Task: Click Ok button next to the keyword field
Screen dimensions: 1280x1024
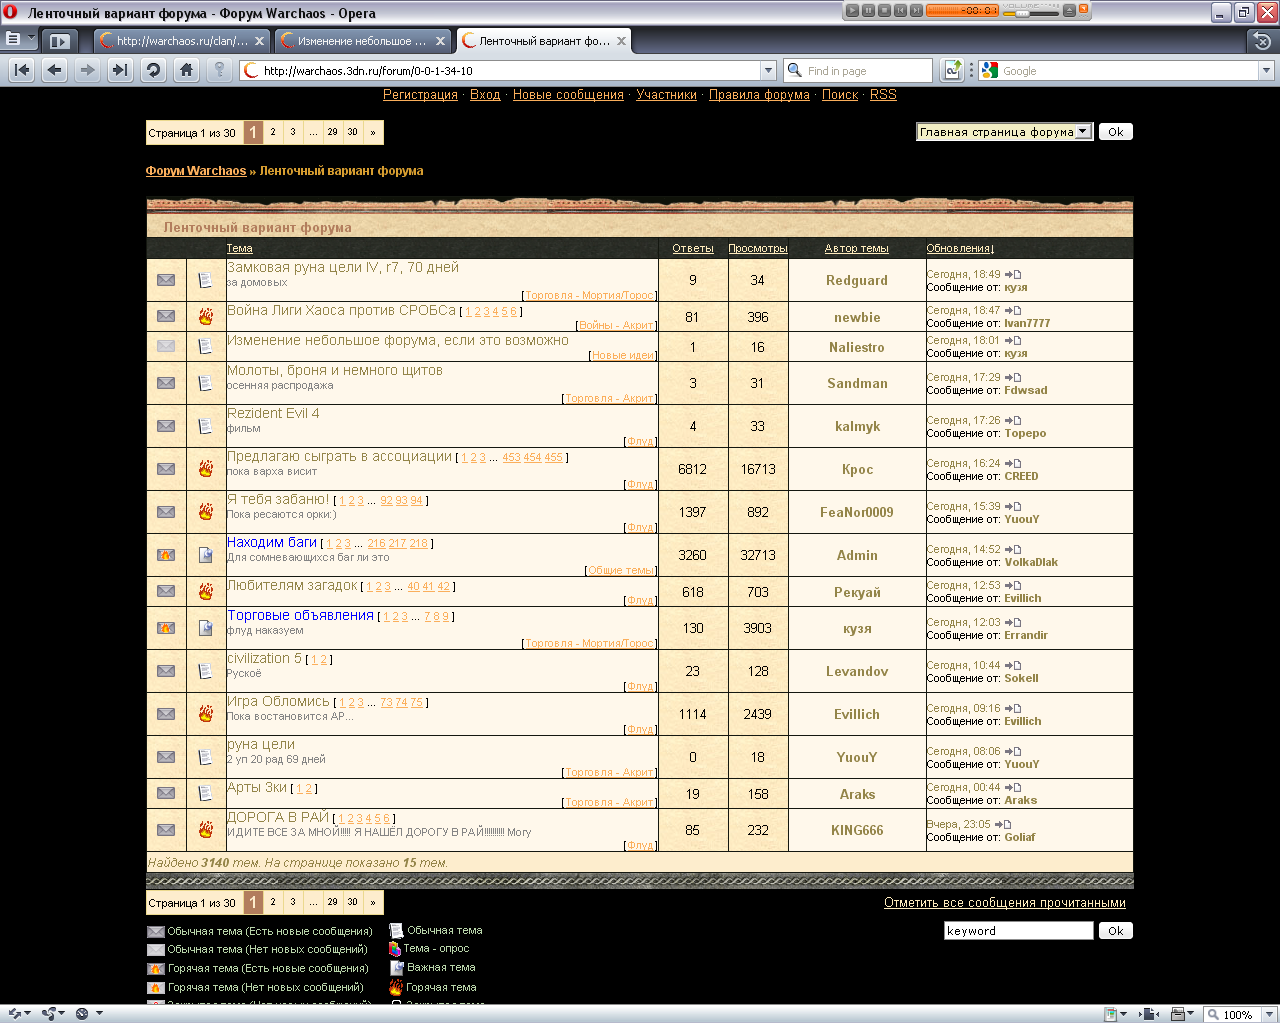Action: click(1116, 931)
